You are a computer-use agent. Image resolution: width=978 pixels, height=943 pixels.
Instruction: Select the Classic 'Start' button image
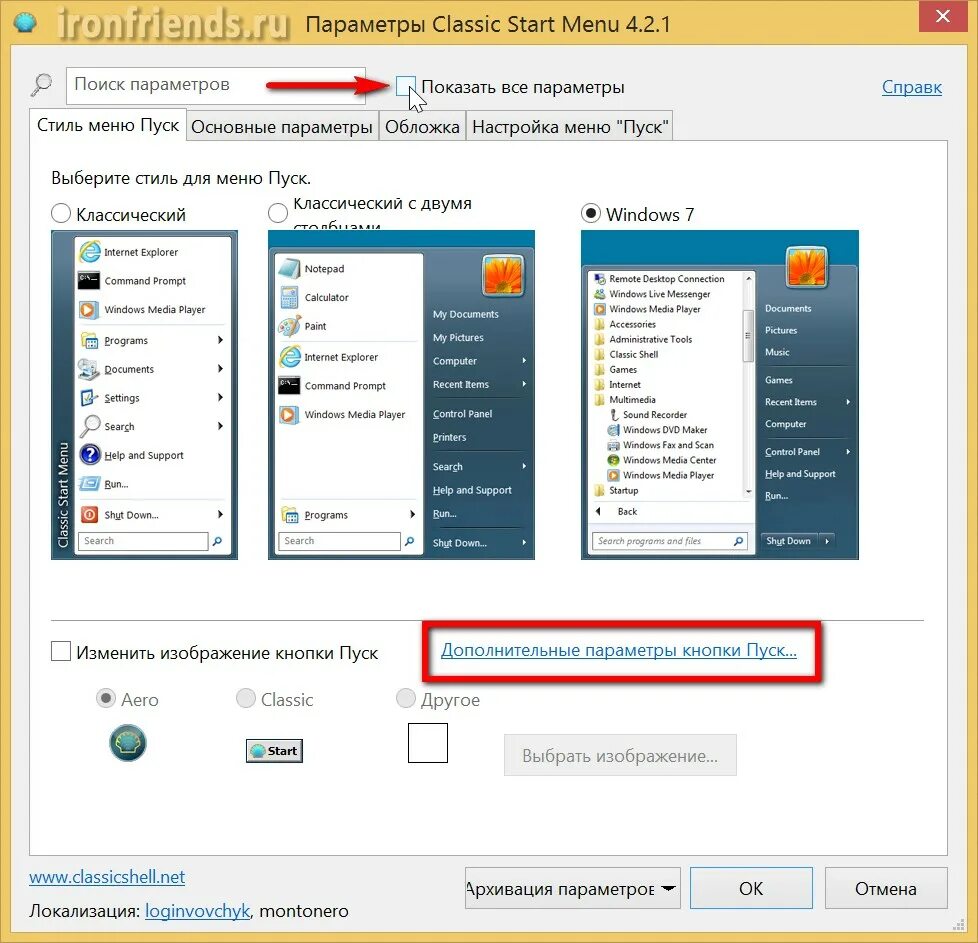click(x=274, y=750)
